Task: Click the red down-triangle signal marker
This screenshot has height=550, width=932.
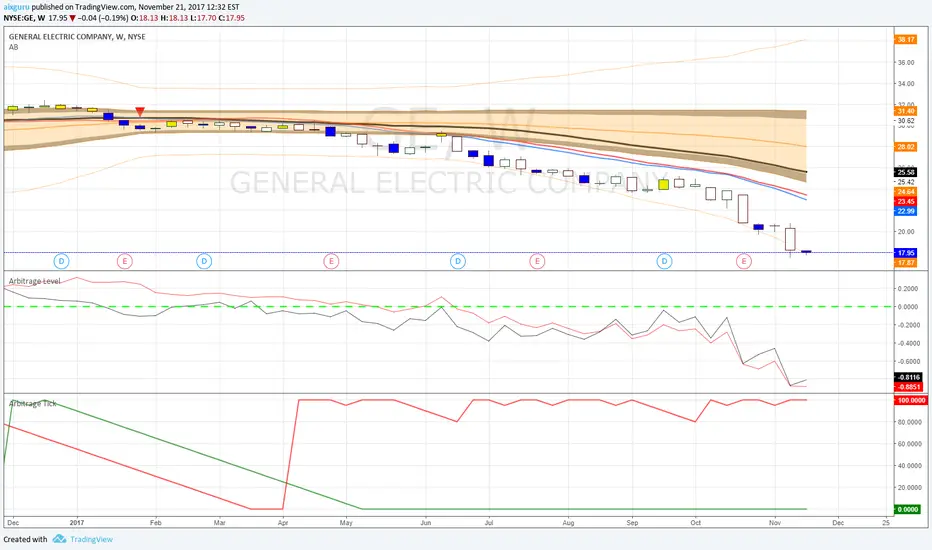Action: [x=140, y=112]
